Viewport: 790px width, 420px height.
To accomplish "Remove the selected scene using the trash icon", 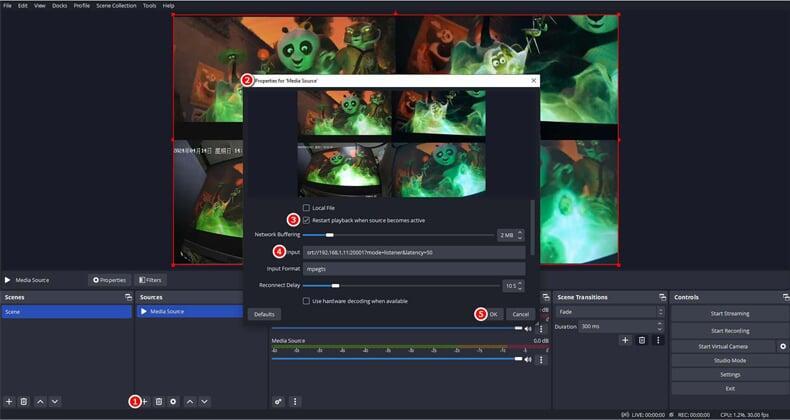I will (24, 401).
